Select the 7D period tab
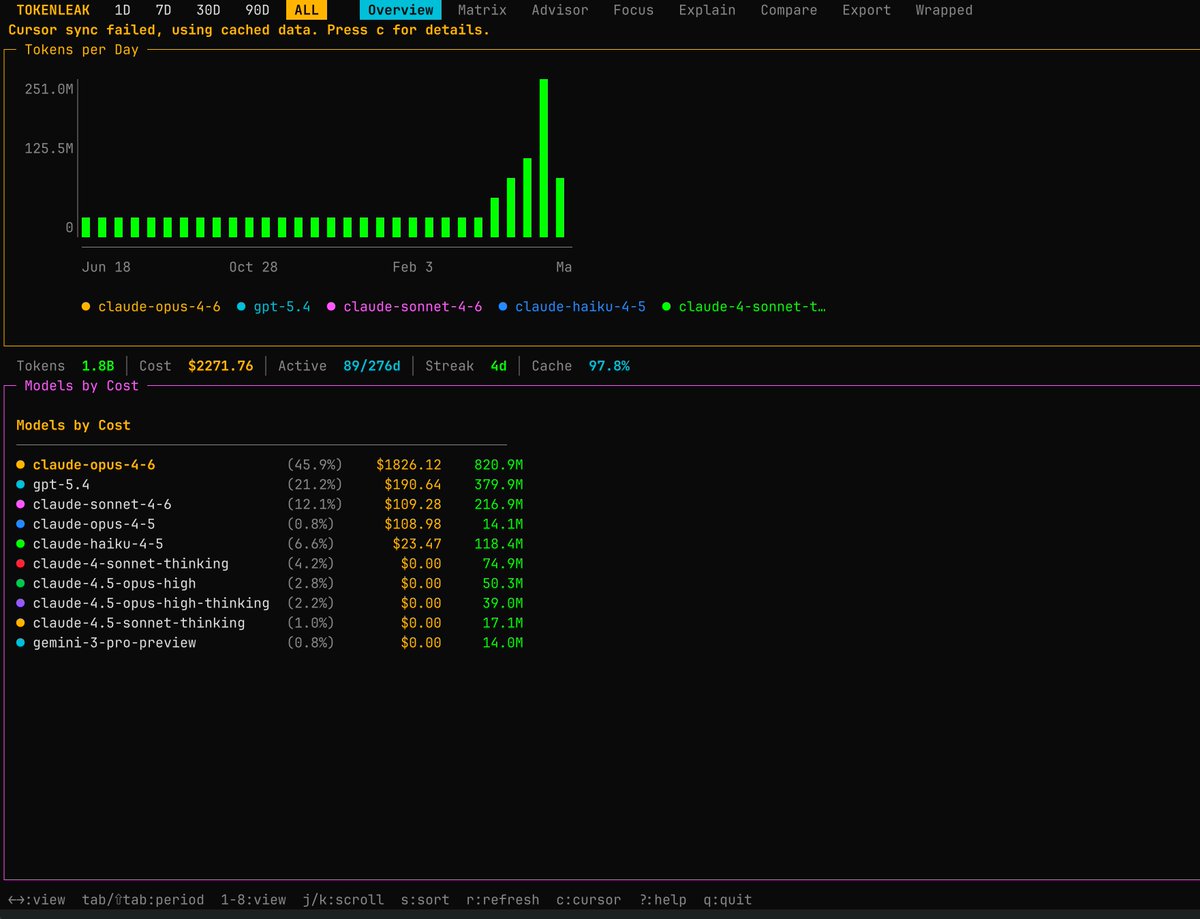 click(x=163, y=10)
